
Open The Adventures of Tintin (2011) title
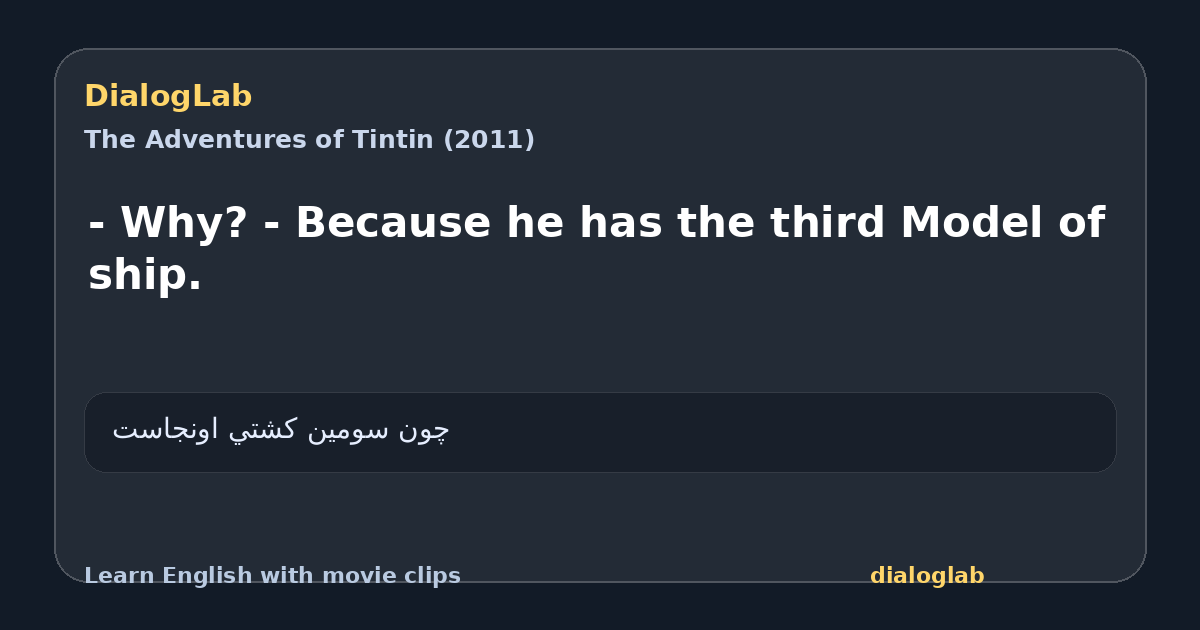pos(309,140)
